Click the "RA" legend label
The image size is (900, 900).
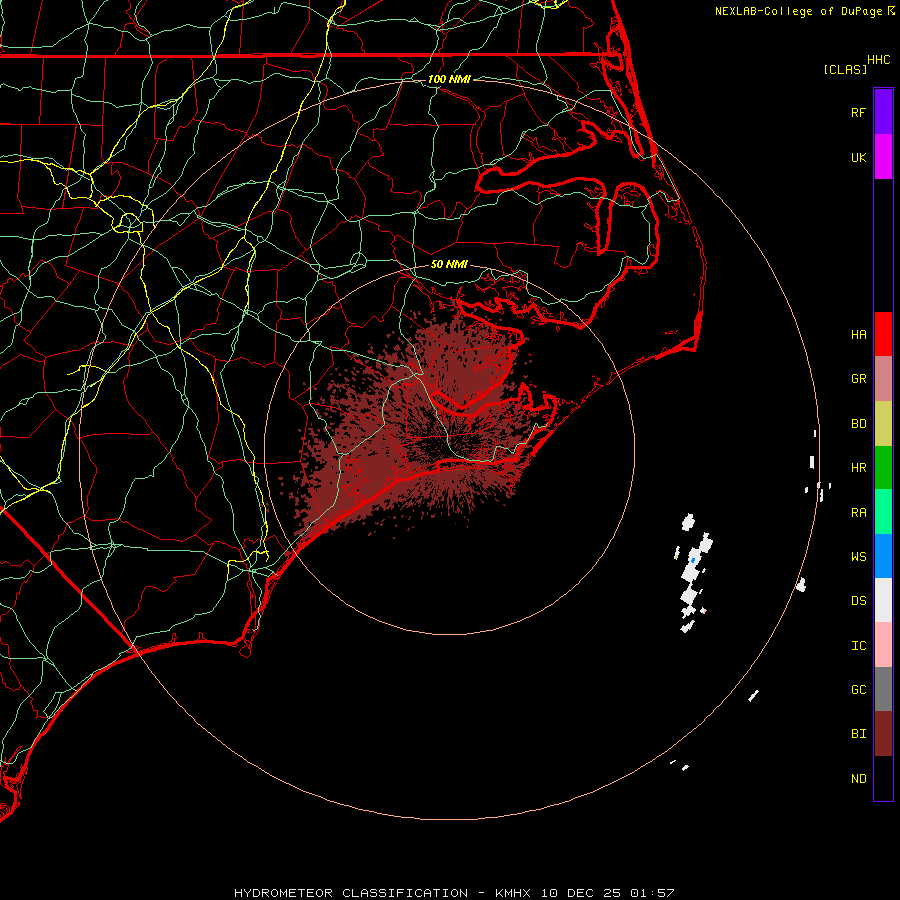click(x=858, y=513)
